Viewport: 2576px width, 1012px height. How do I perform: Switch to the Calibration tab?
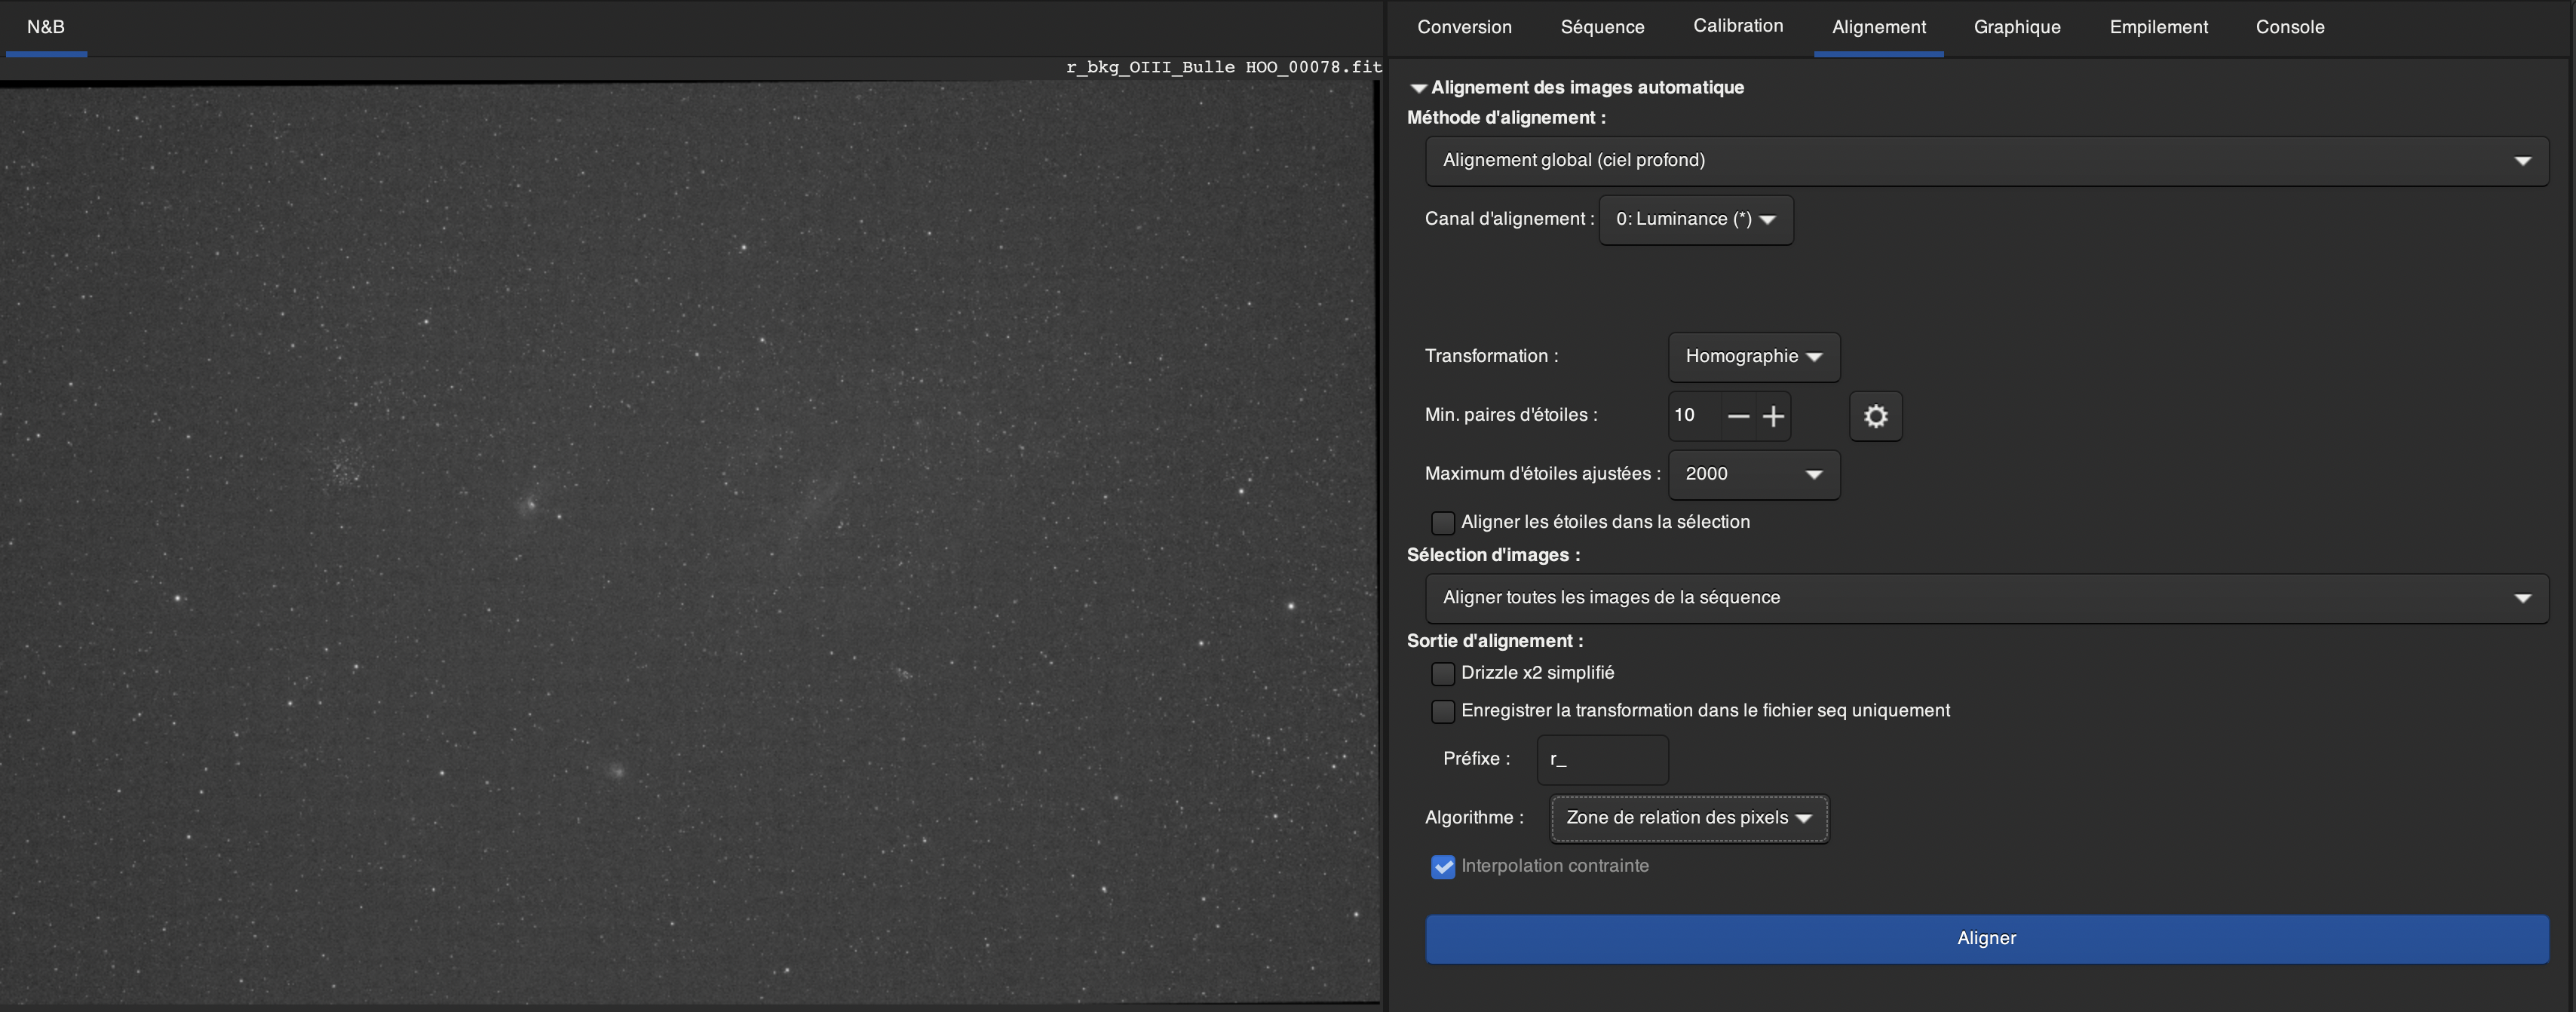1737,26
